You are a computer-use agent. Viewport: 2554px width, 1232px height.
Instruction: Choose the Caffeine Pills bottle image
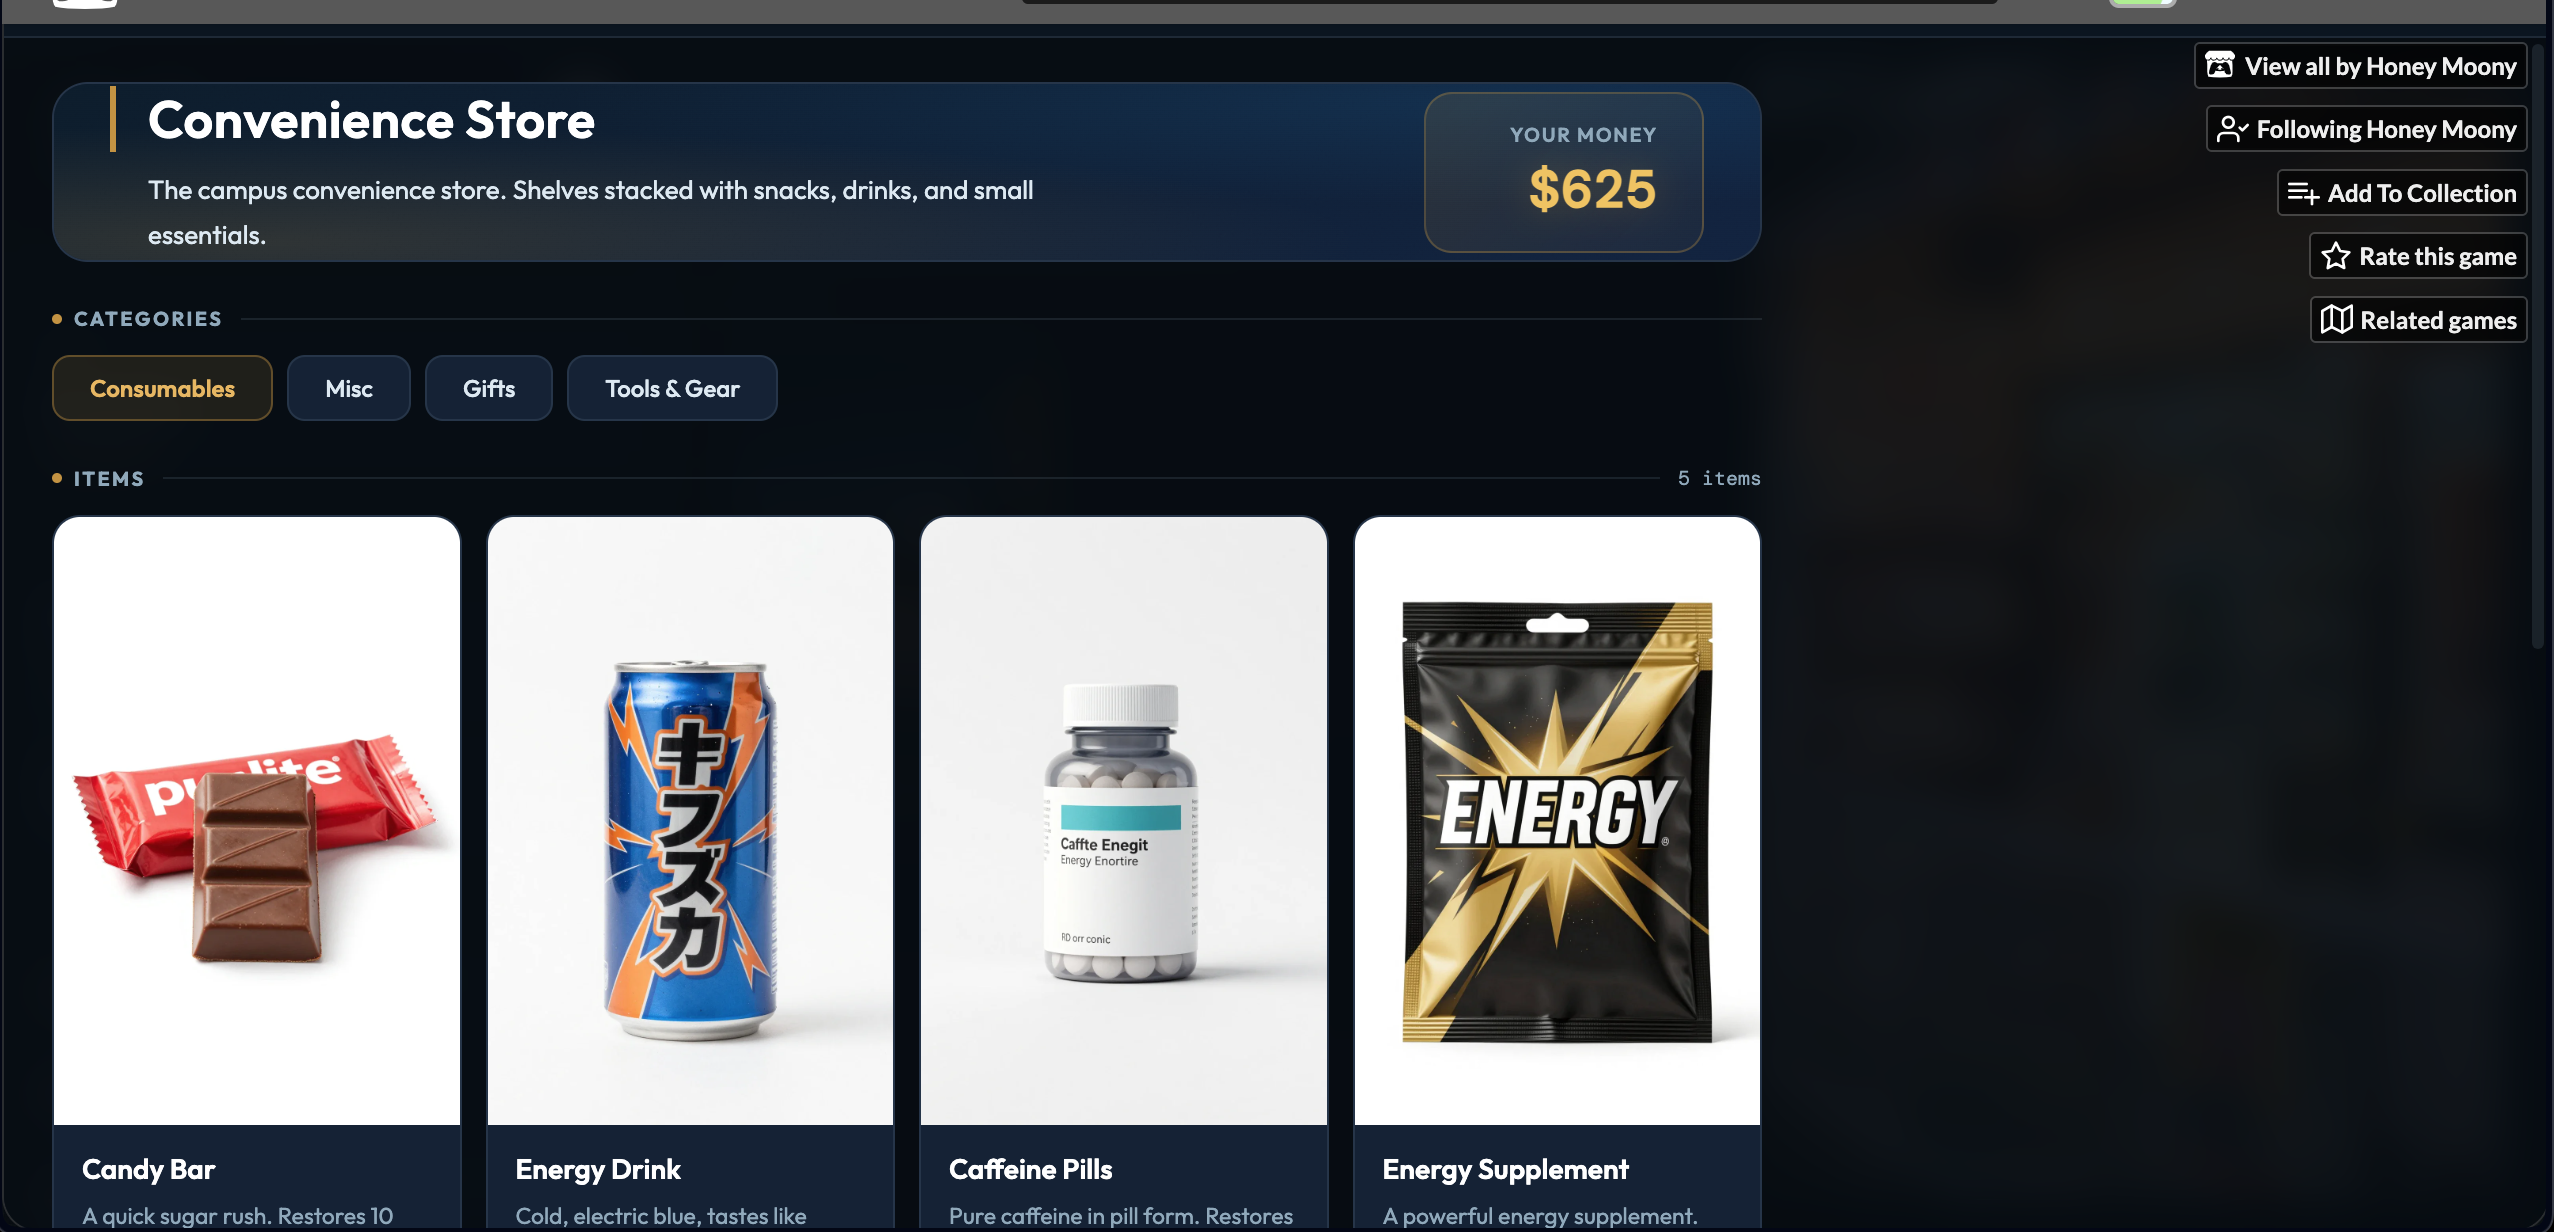click(x=1124, y=821)
